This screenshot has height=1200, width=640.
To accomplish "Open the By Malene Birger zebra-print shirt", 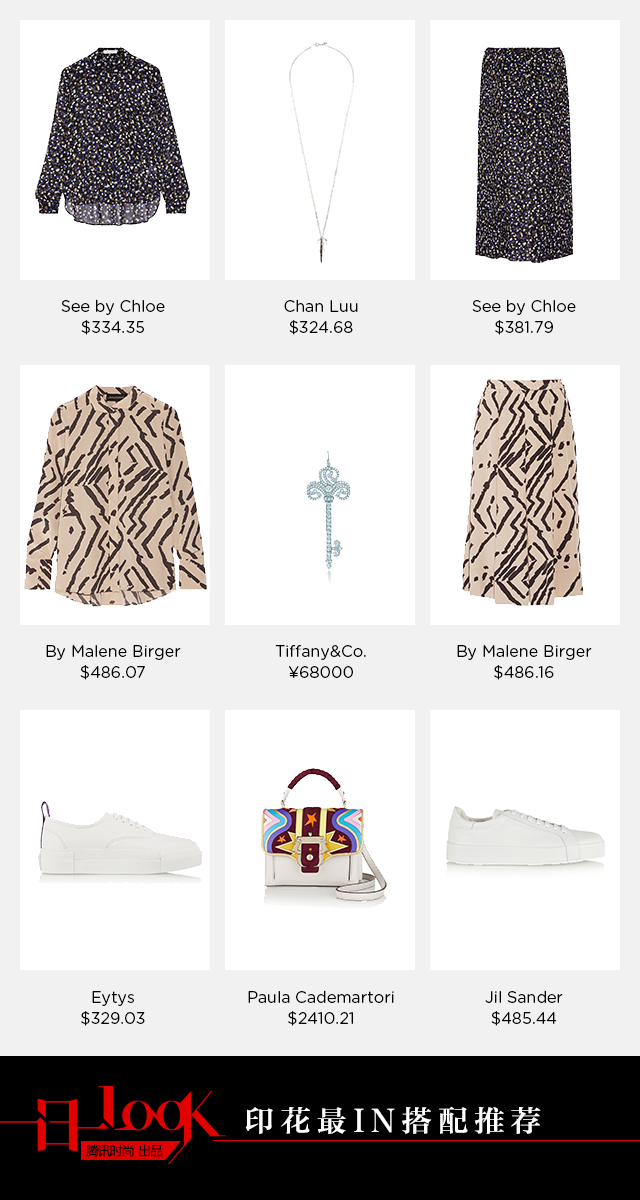I will [x=114, y=495].
